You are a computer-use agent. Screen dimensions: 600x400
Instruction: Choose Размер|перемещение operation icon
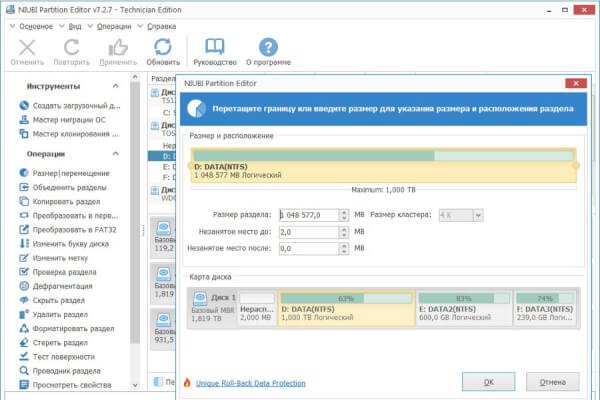click(x=24, y=173)
